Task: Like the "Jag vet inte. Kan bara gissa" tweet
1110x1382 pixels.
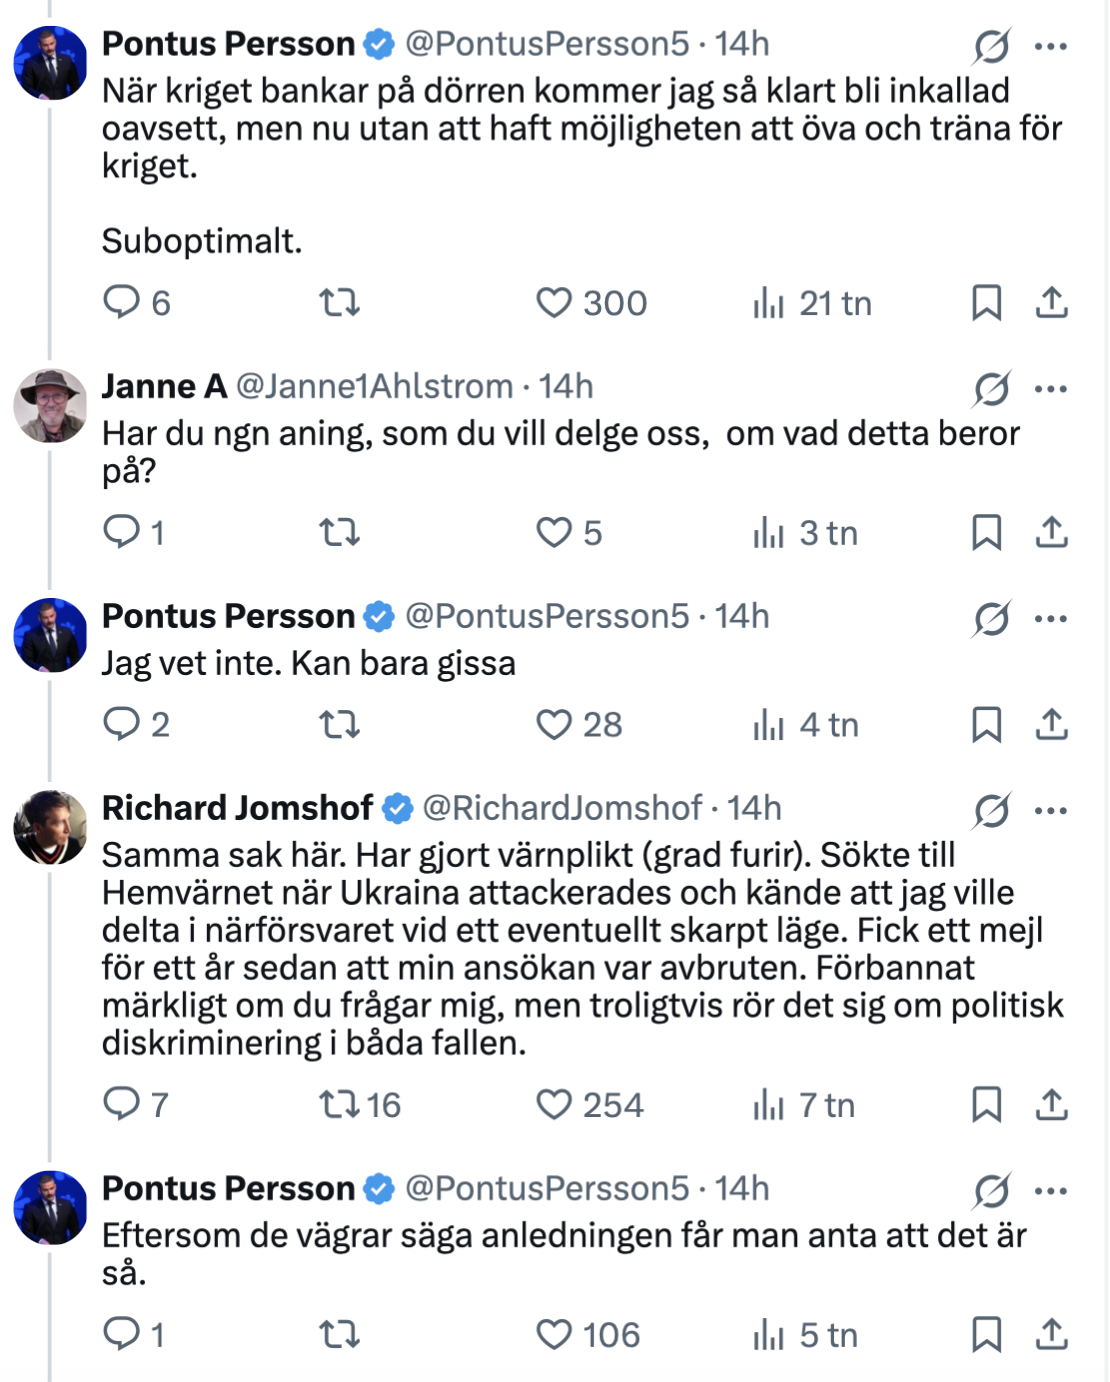Action: pyautogui.click(x=554, y=724)
